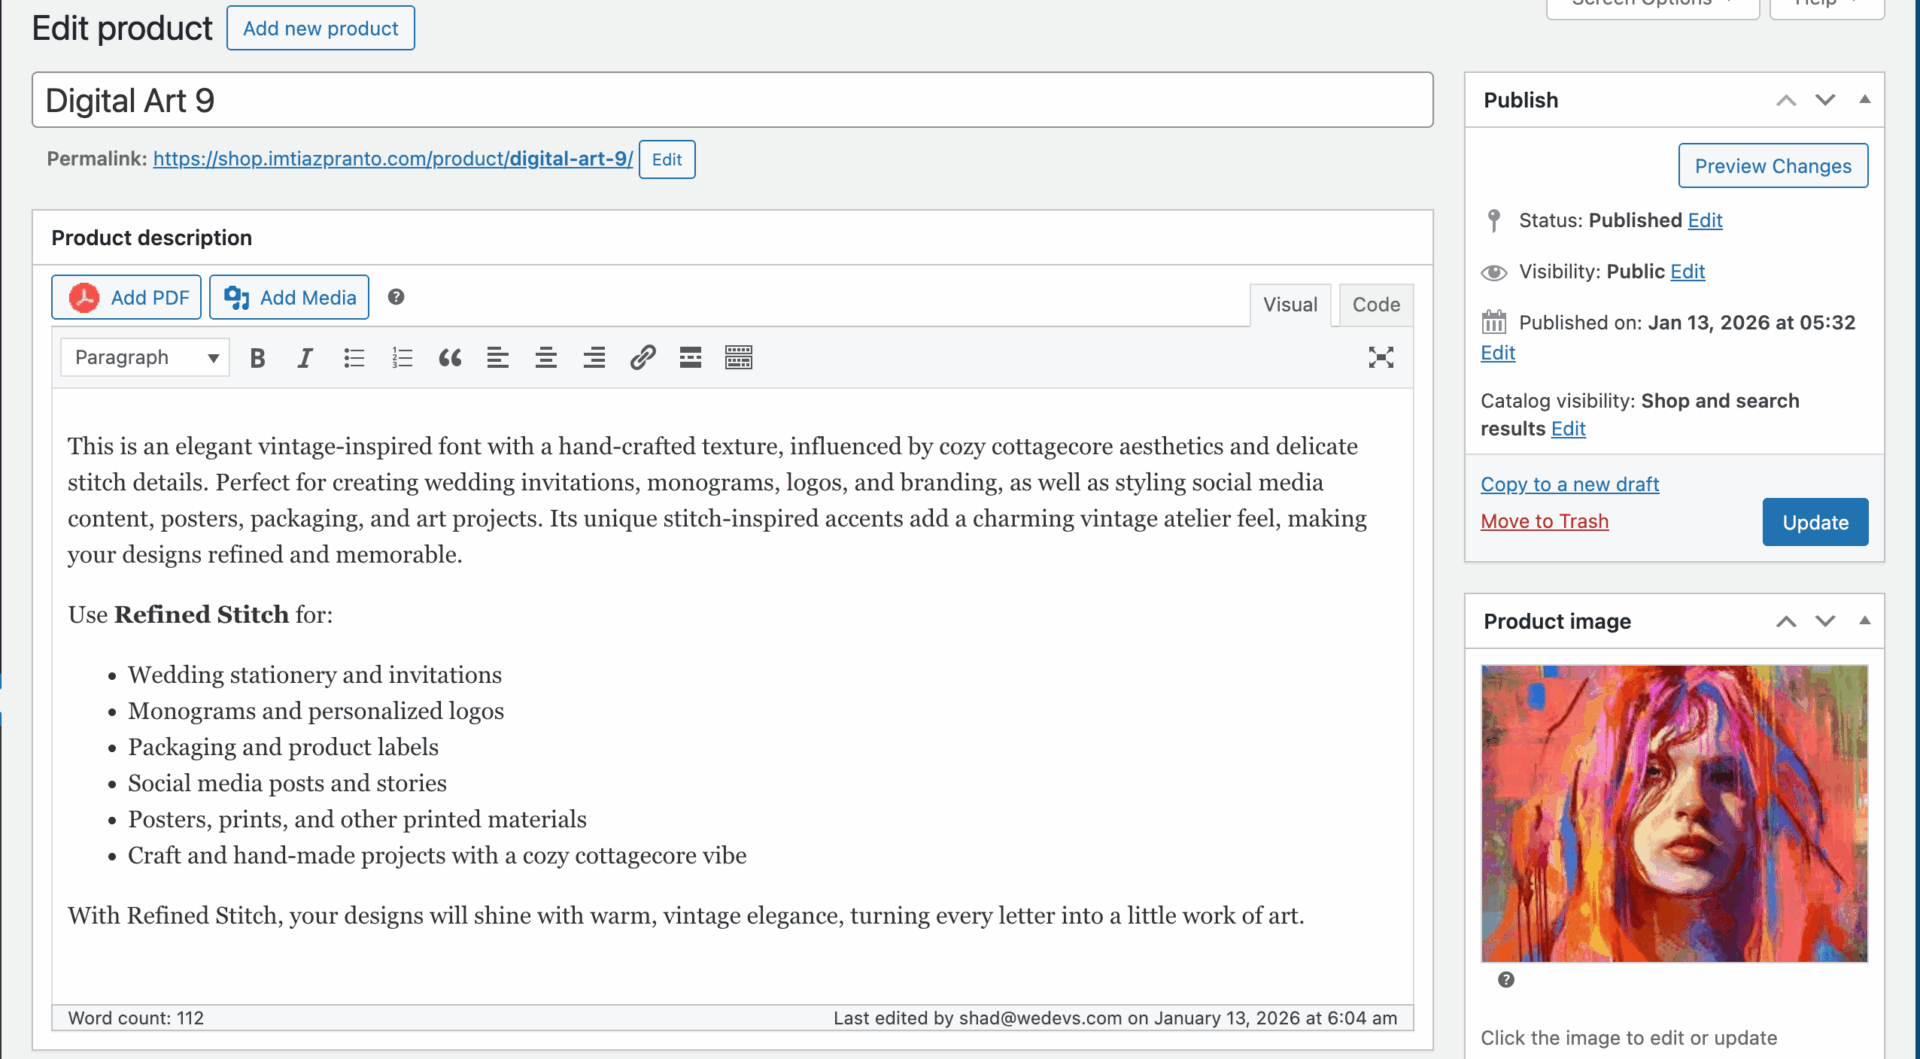This screenshot has width=1920, height=1059.
Task: Click the Update button
Action: (1814, 521)
